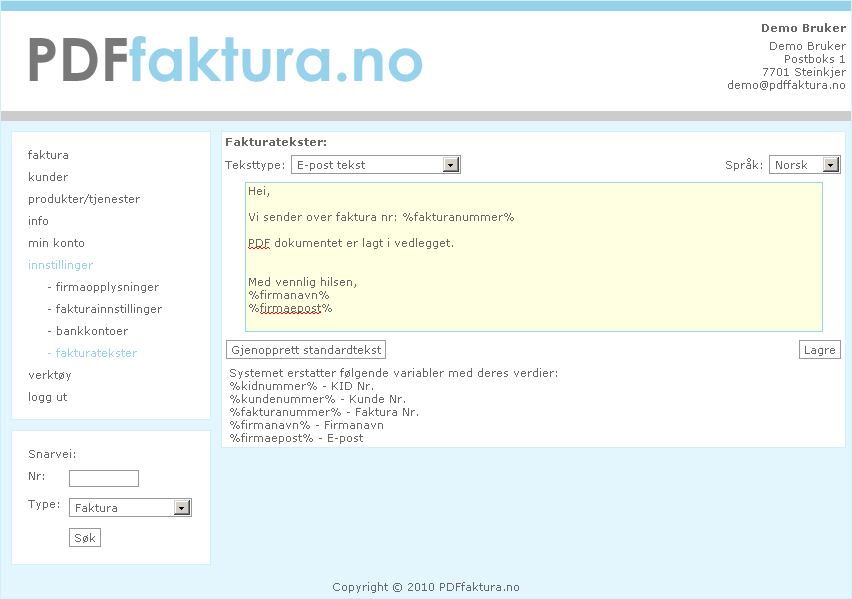Click the '%kundenummer% - Kunde Nr.' line
The width and height of the screenshot is (852, 599).
[317, 400]
